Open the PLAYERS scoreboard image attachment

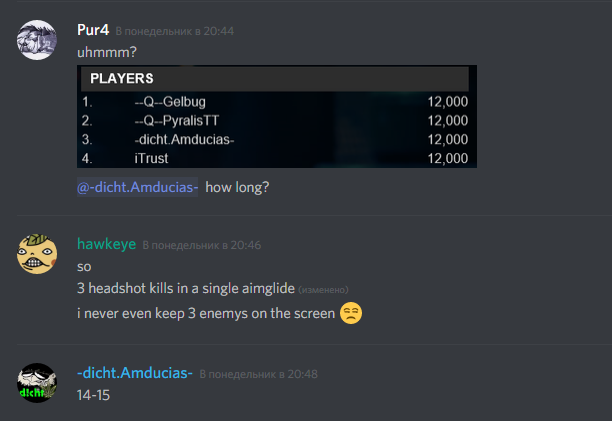pyautogui.click(x=277, y=117)
